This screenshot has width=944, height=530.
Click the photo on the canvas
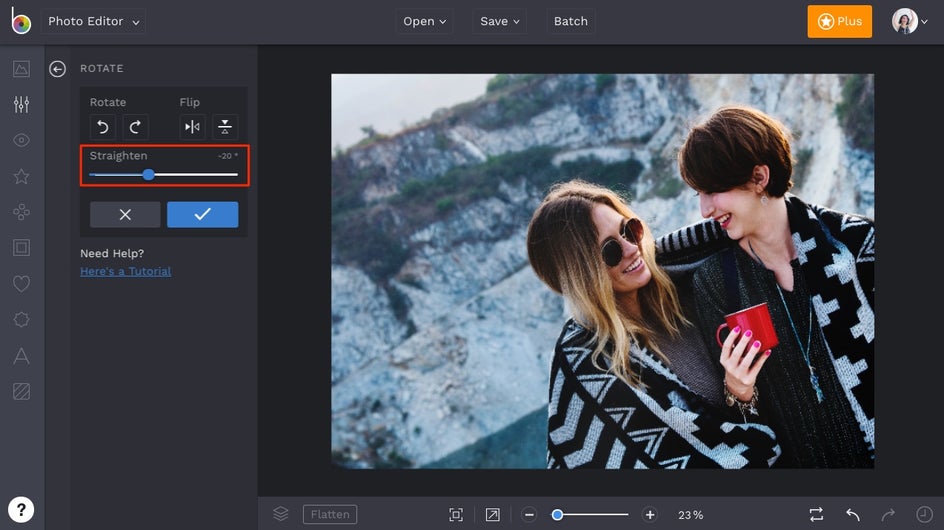pyautogui.click(x=603, y=271)
